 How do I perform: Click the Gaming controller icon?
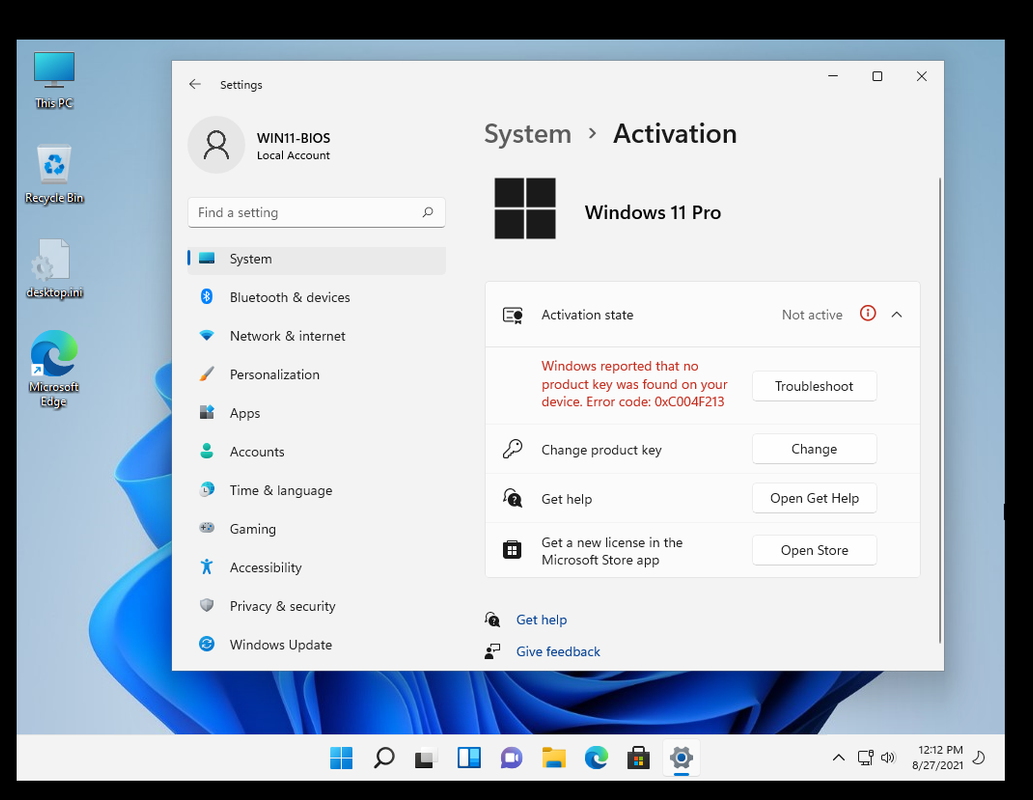206,528
